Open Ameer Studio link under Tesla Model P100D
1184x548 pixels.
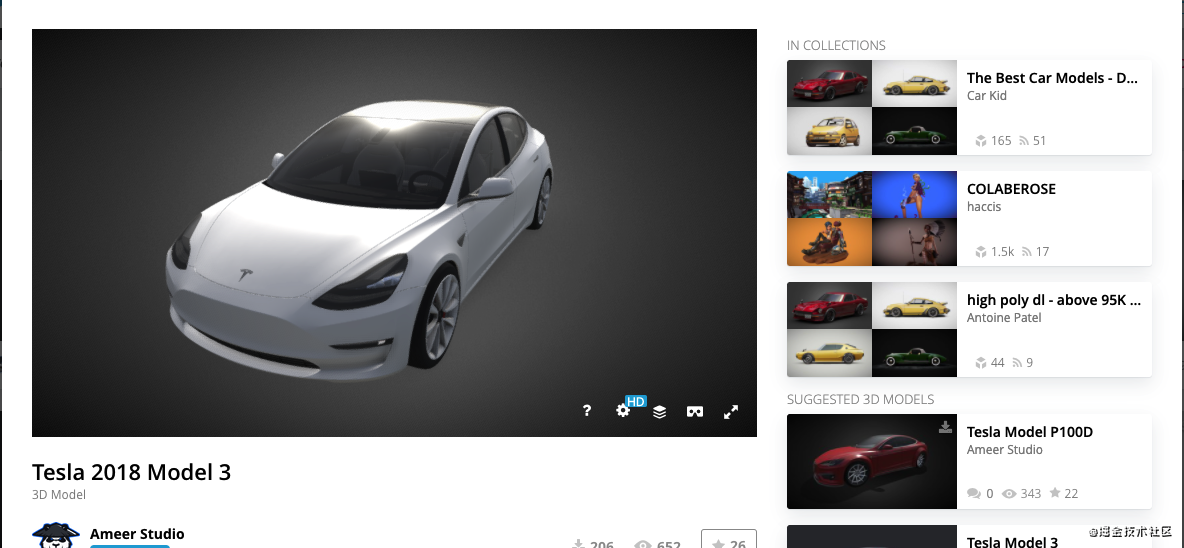click(1004, 450)
